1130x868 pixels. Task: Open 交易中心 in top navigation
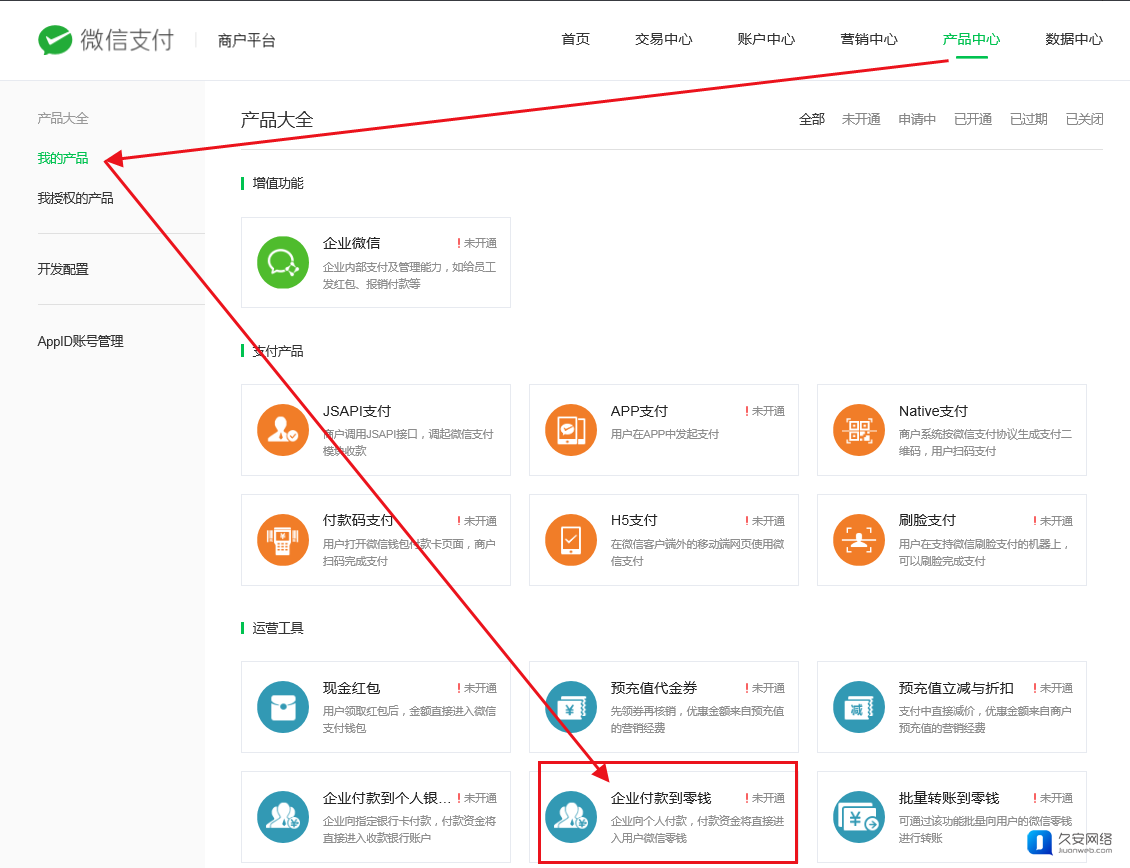(x=663, y=39)
